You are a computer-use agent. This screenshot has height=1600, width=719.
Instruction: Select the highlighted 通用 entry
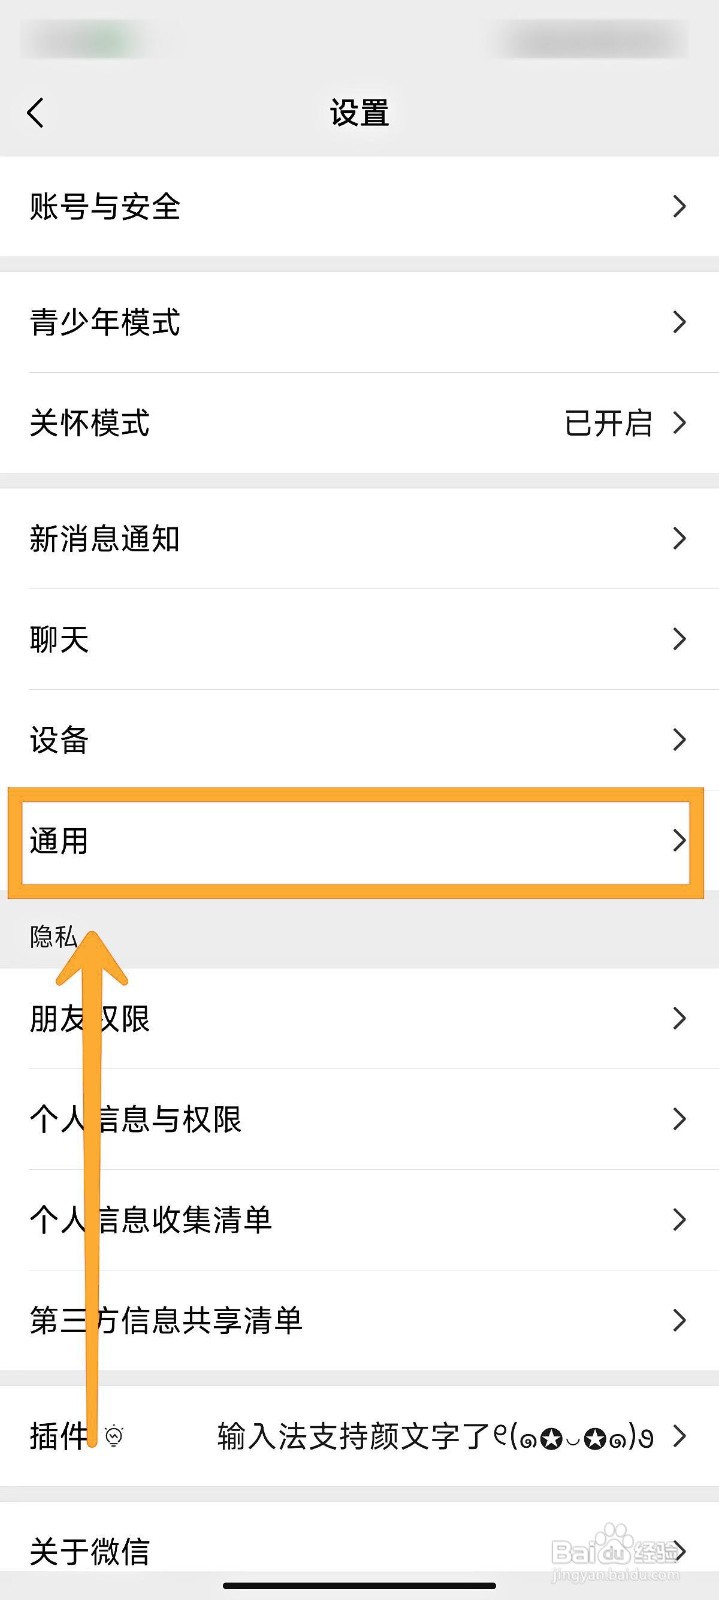click(60, 841)
